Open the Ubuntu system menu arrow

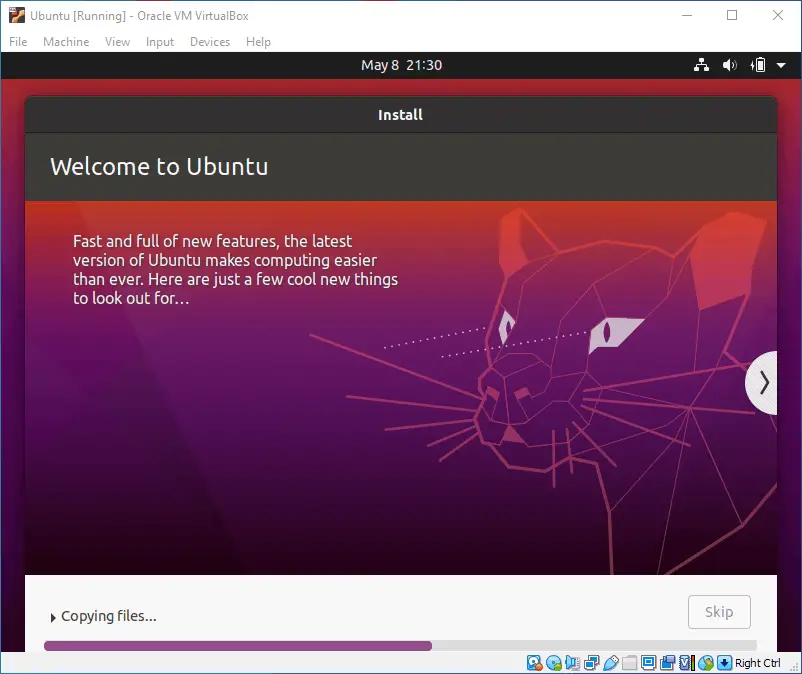(x=781, y=65)
